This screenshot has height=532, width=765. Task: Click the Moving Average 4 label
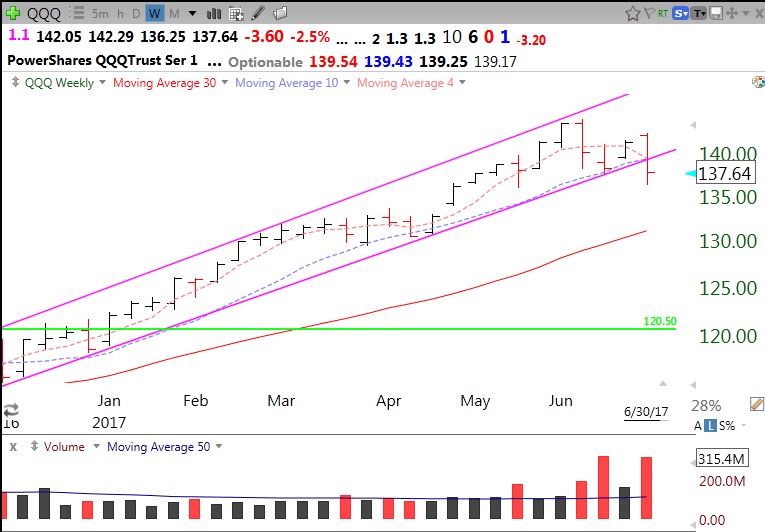[405, 82]
